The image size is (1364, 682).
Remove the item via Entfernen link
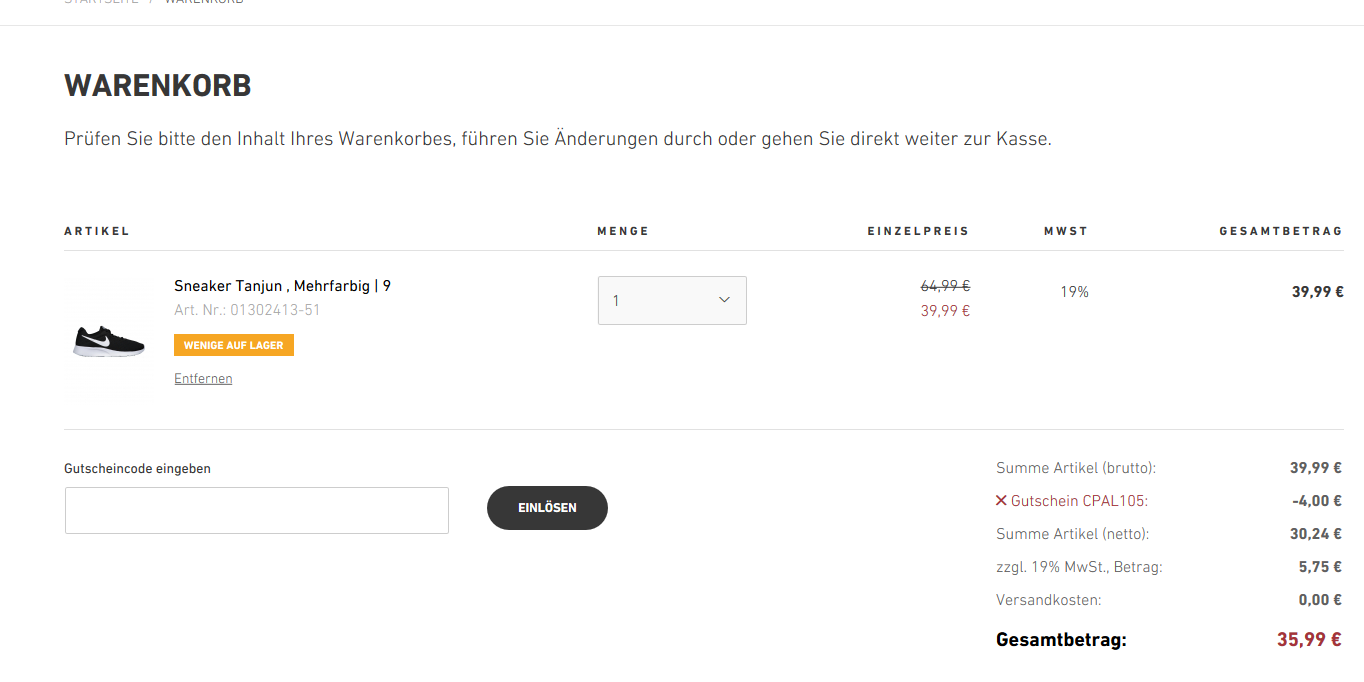coord(203,379)
